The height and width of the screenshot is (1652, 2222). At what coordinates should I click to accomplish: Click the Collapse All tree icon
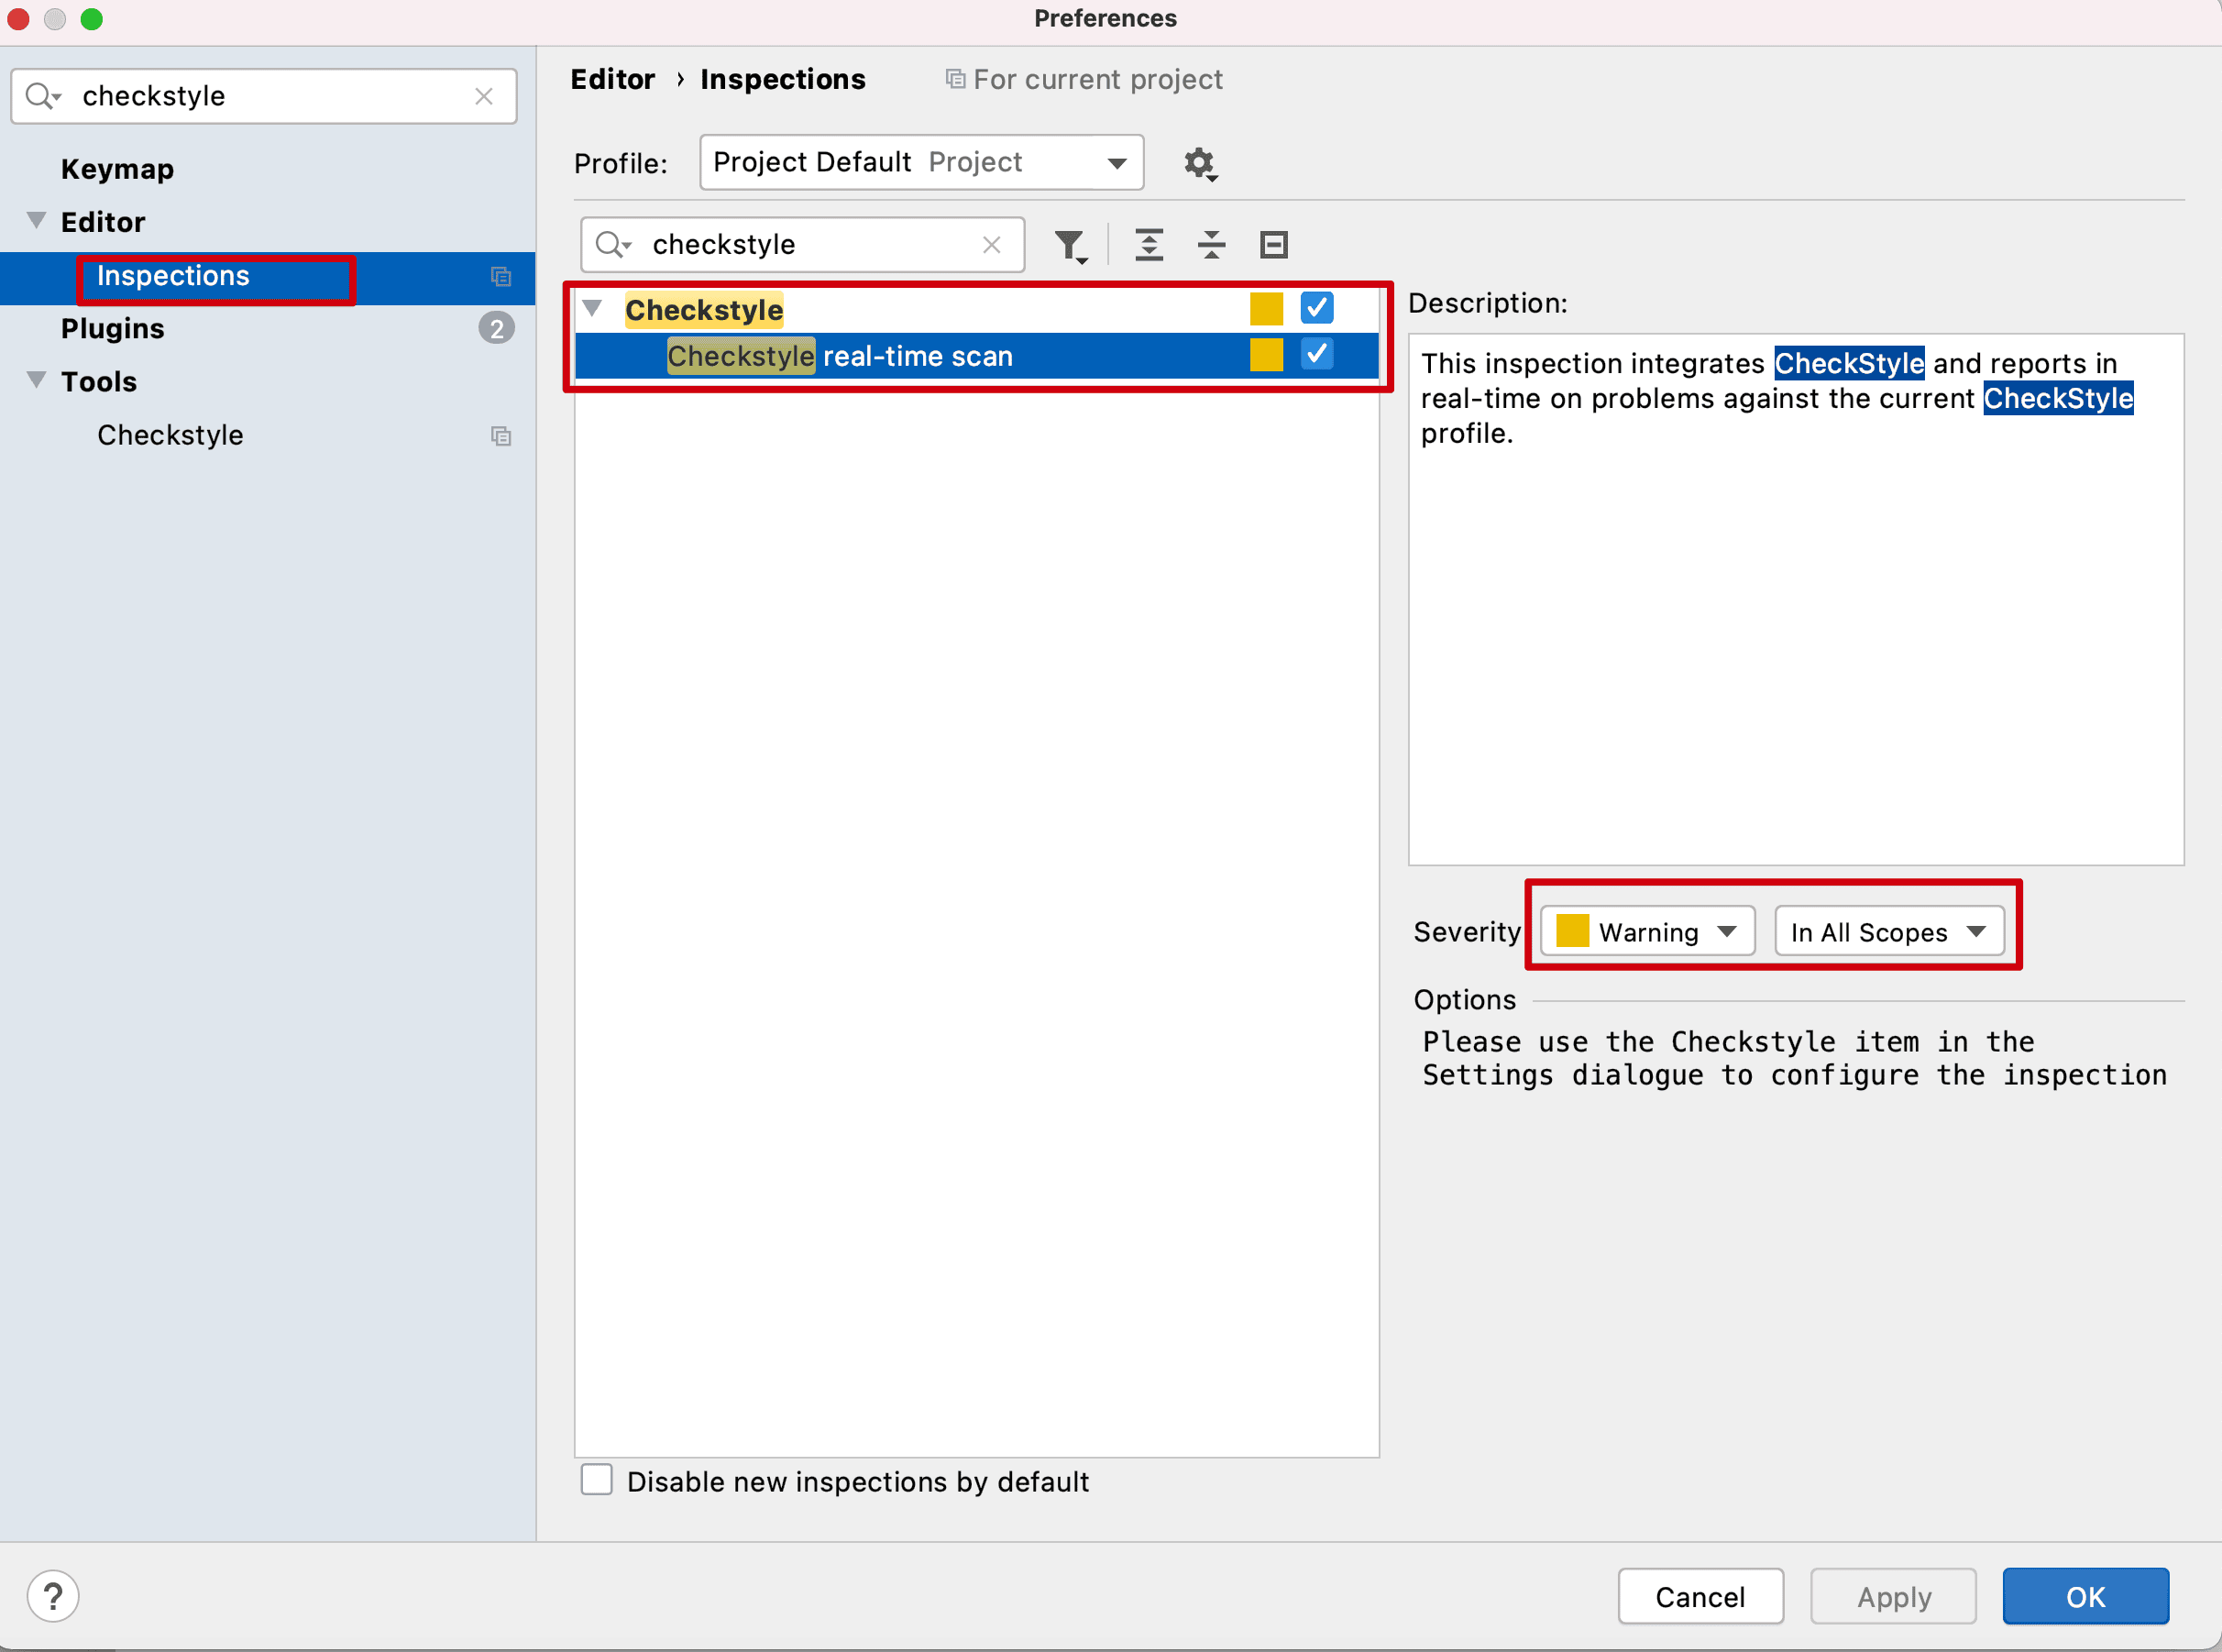point(1211,245)
